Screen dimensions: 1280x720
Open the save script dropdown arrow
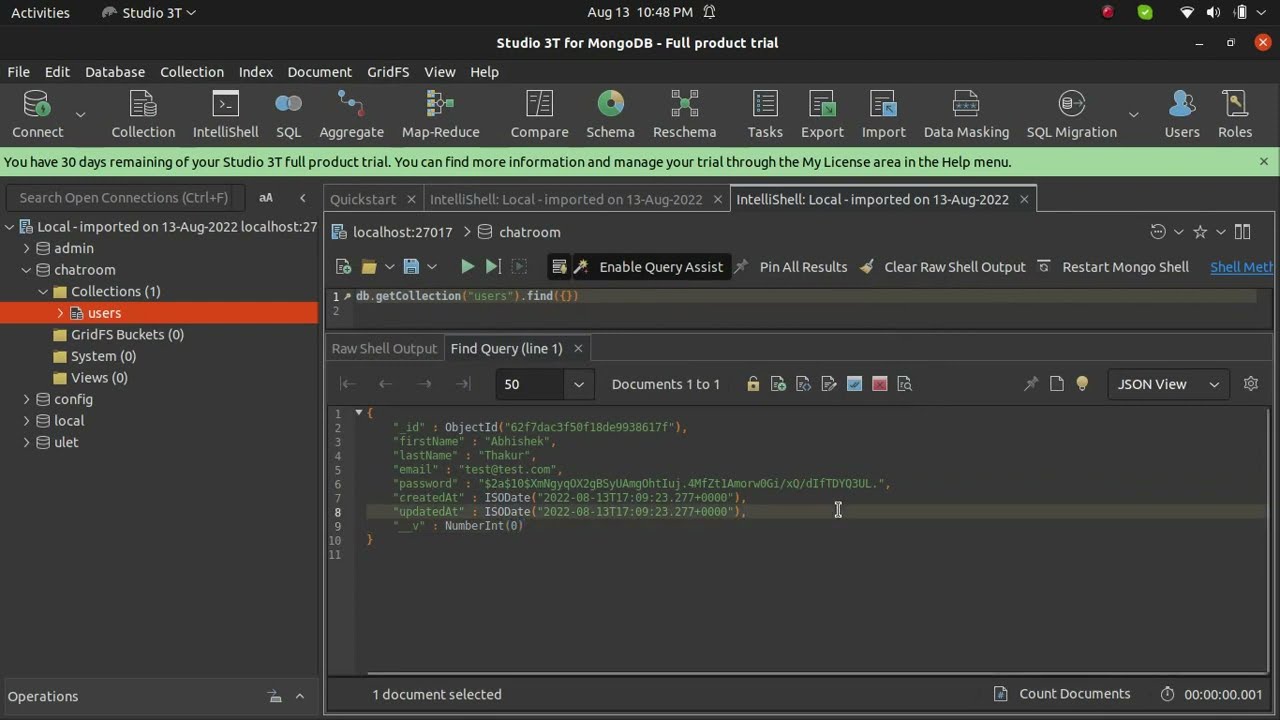tap(432, 267)
